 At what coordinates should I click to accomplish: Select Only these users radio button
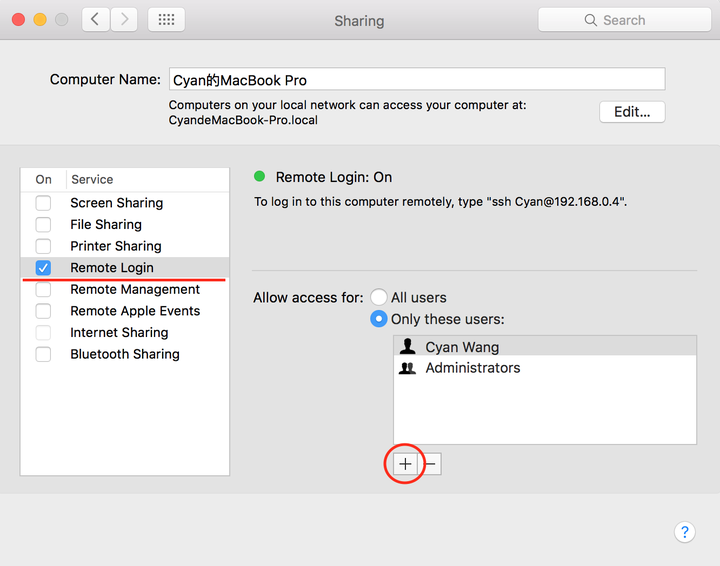[378, 319]
